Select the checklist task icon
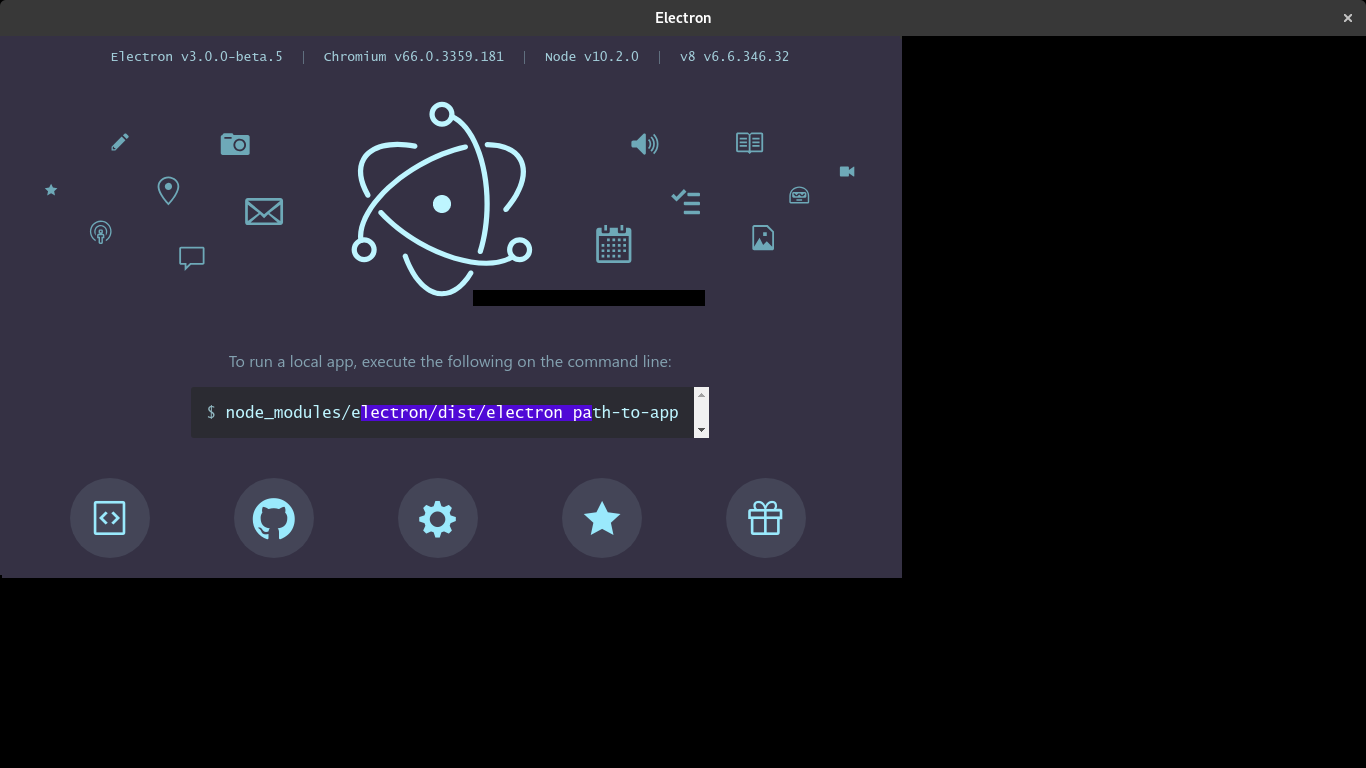The width and height of the screenshot is (1366, 768). (x=685, y=202)
